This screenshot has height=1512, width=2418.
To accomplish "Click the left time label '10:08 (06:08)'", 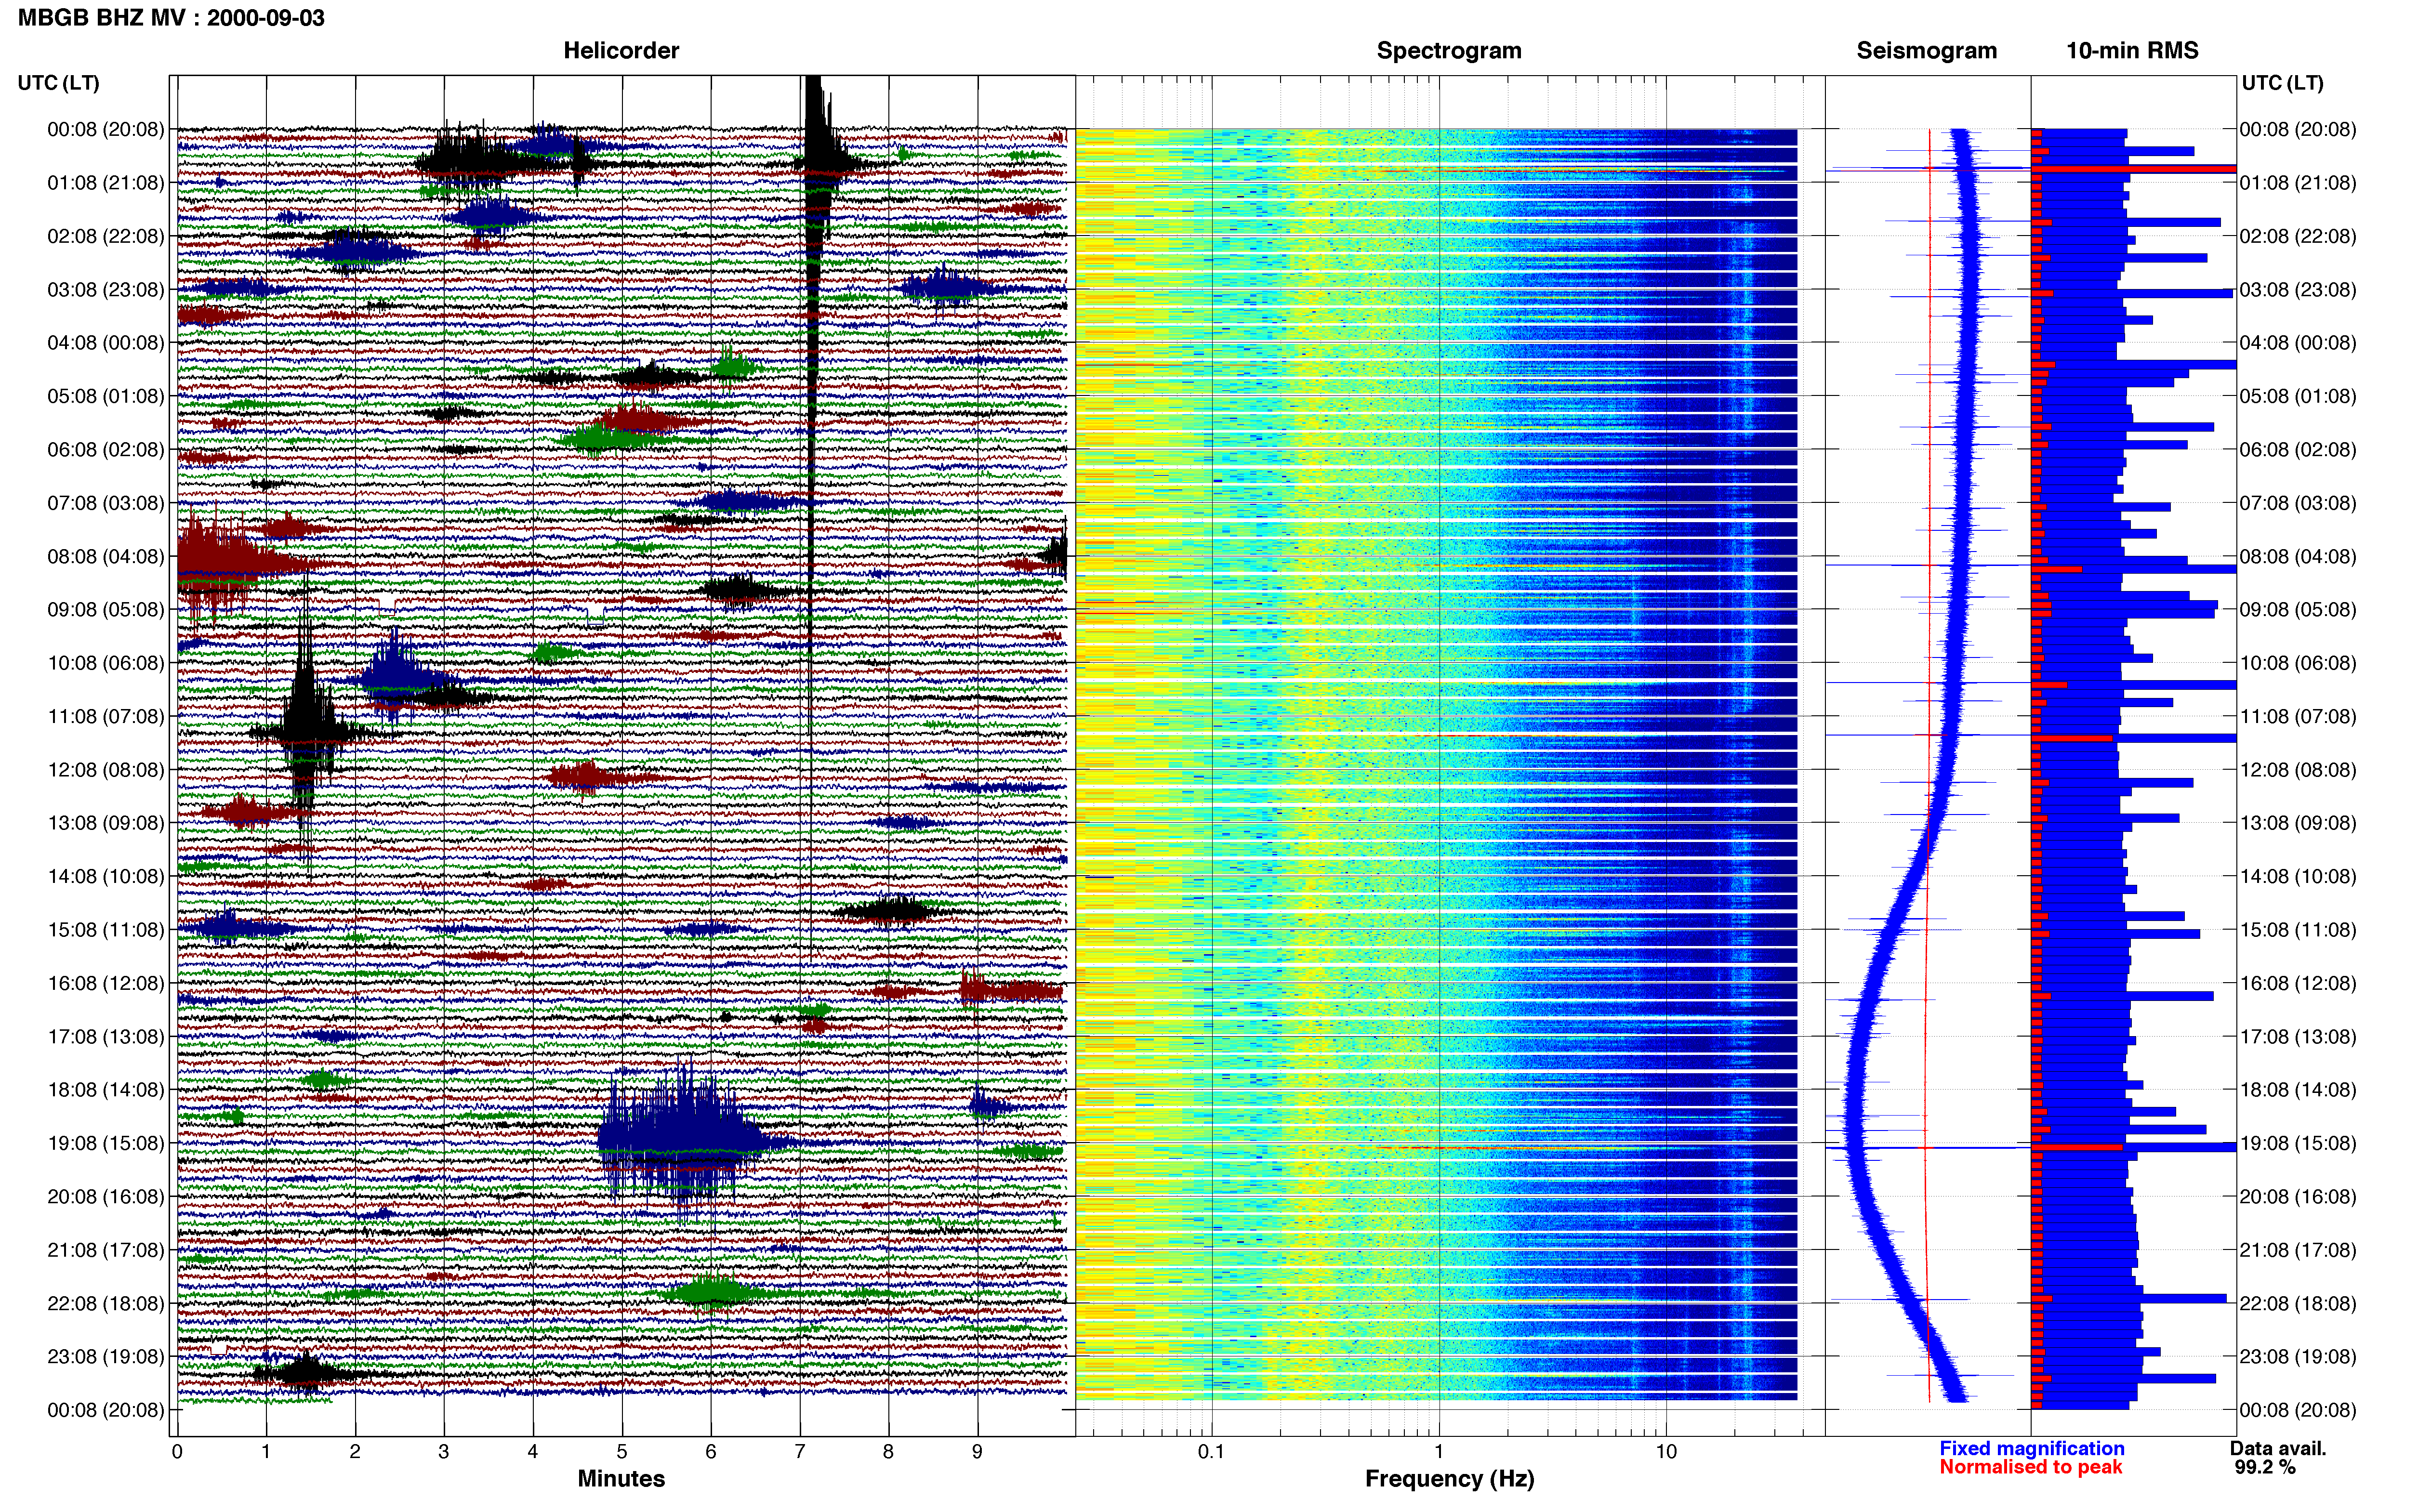I will 106,663.
